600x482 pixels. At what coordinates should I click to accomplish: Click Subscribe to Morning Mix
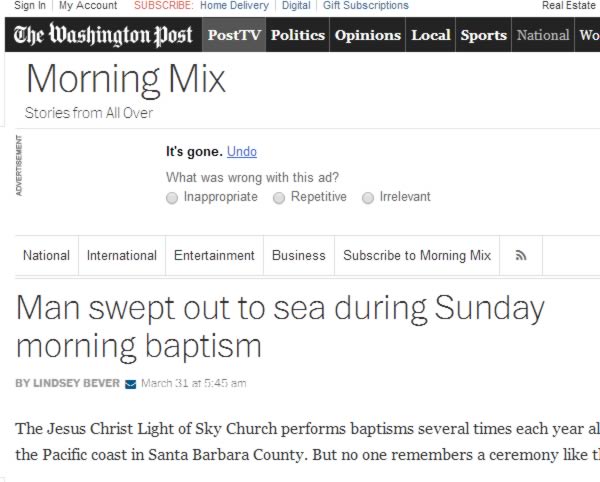(x=417, y=256)
